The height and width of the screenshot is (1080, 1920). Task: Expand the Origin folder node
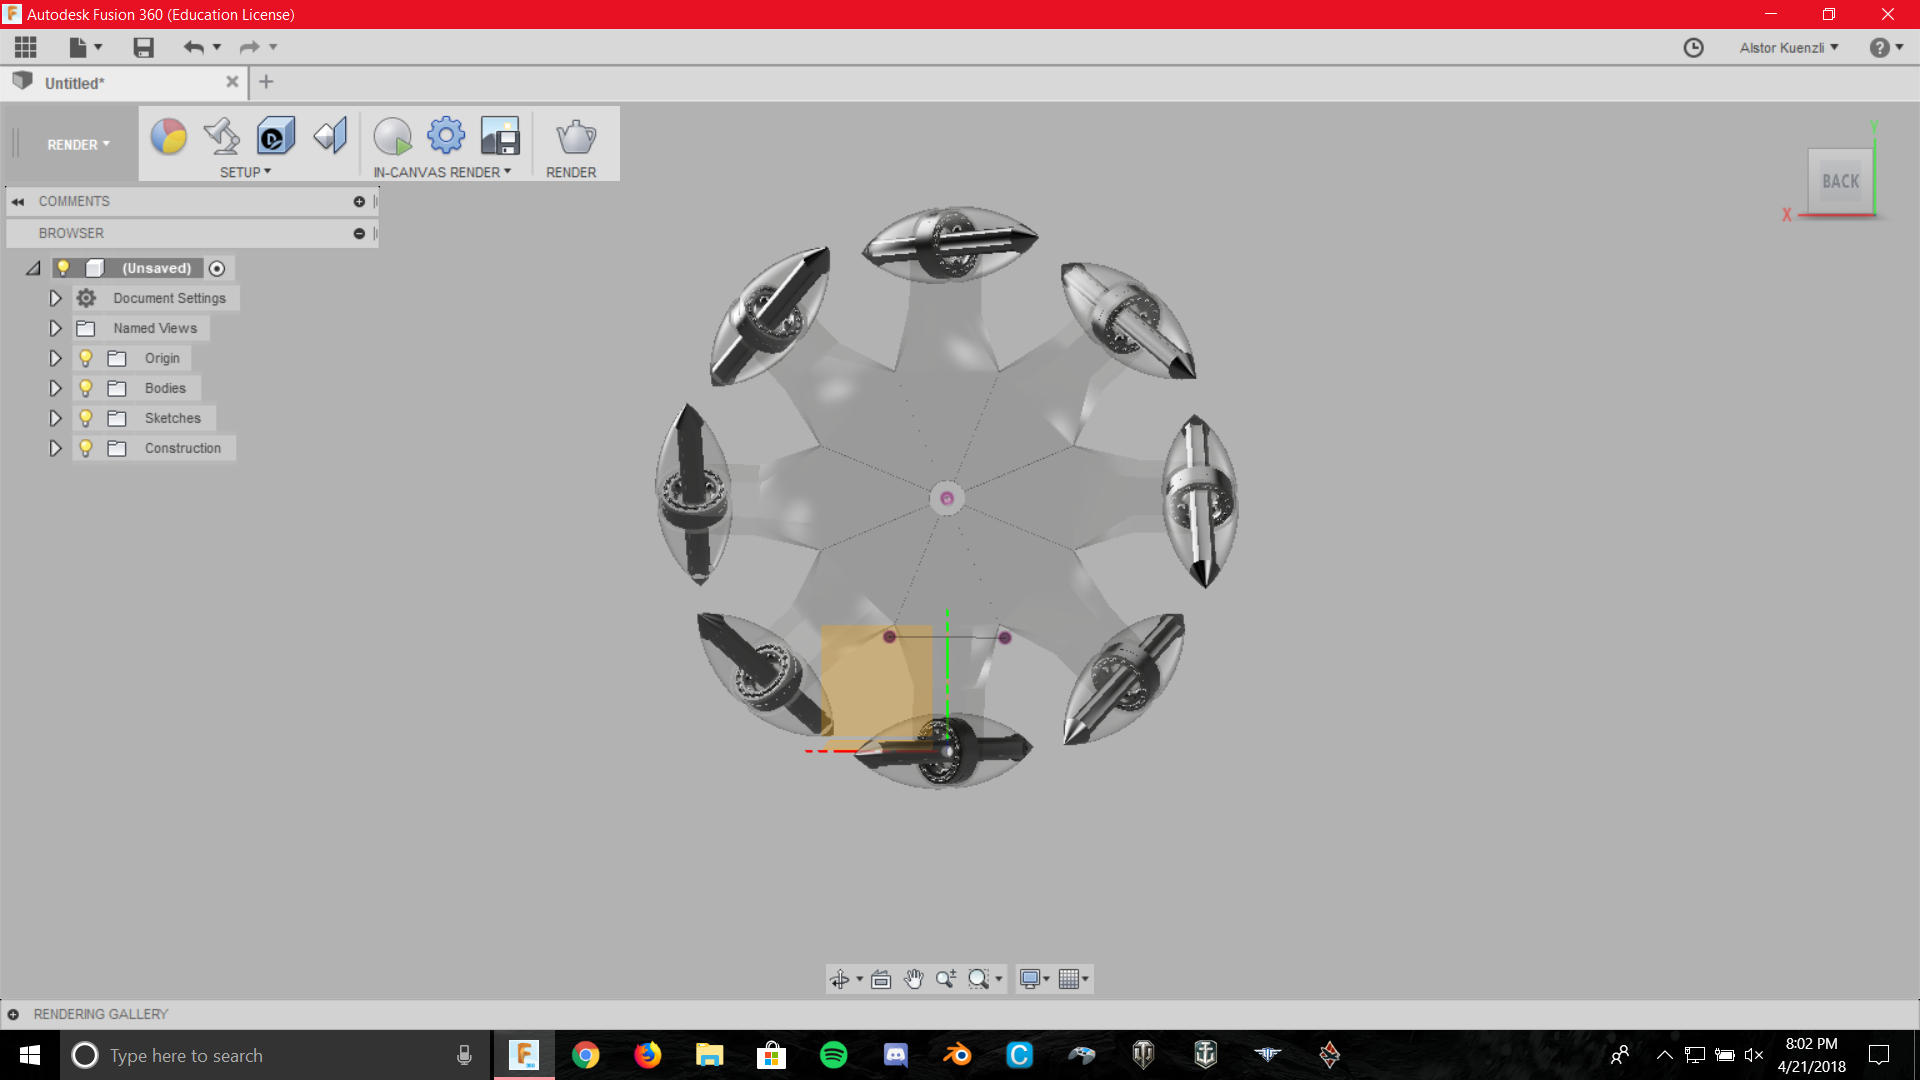coord(55,358)
